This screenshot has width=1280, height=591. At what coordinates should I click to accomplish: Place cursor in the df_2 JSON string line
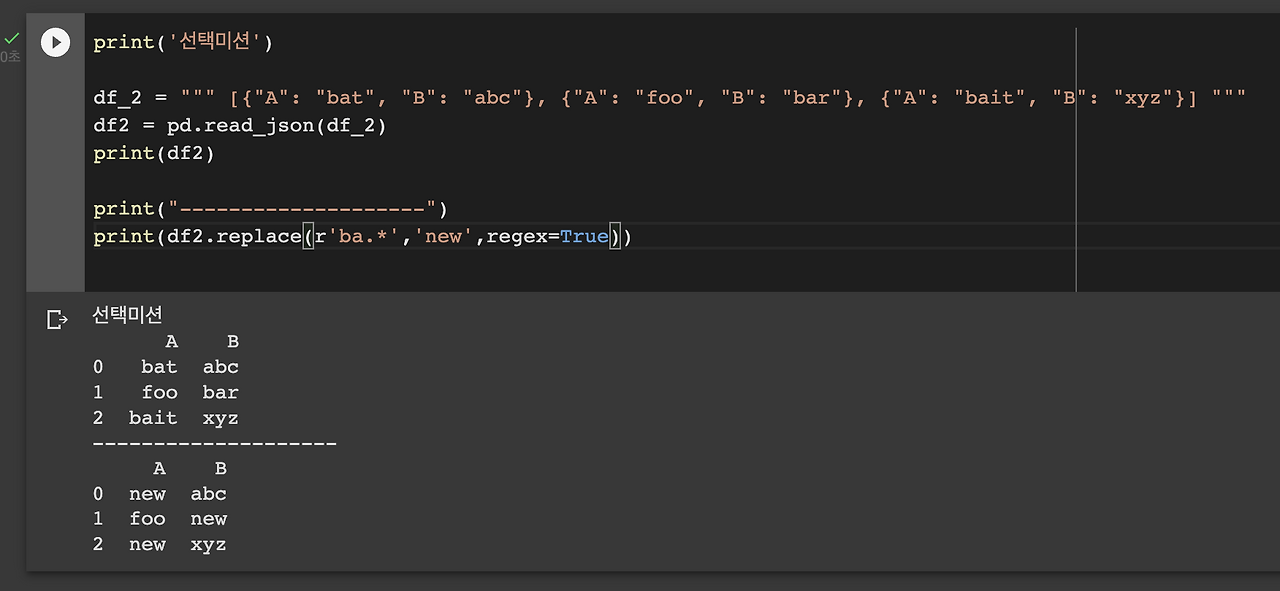point(669,98)
